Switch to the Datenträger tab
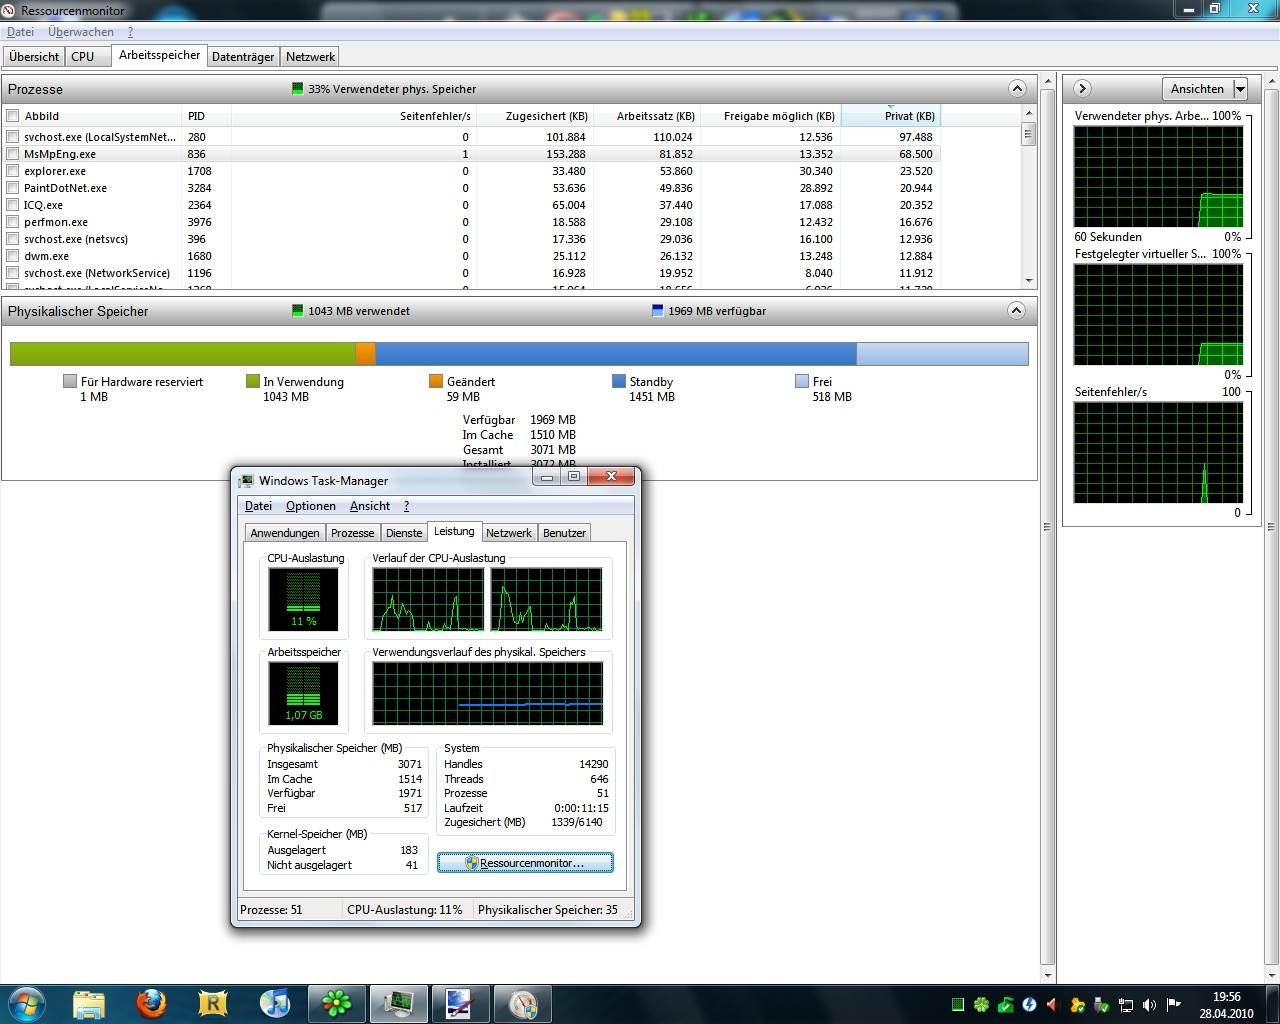This screenshot has width=1280, height=1024. (243, 57)
